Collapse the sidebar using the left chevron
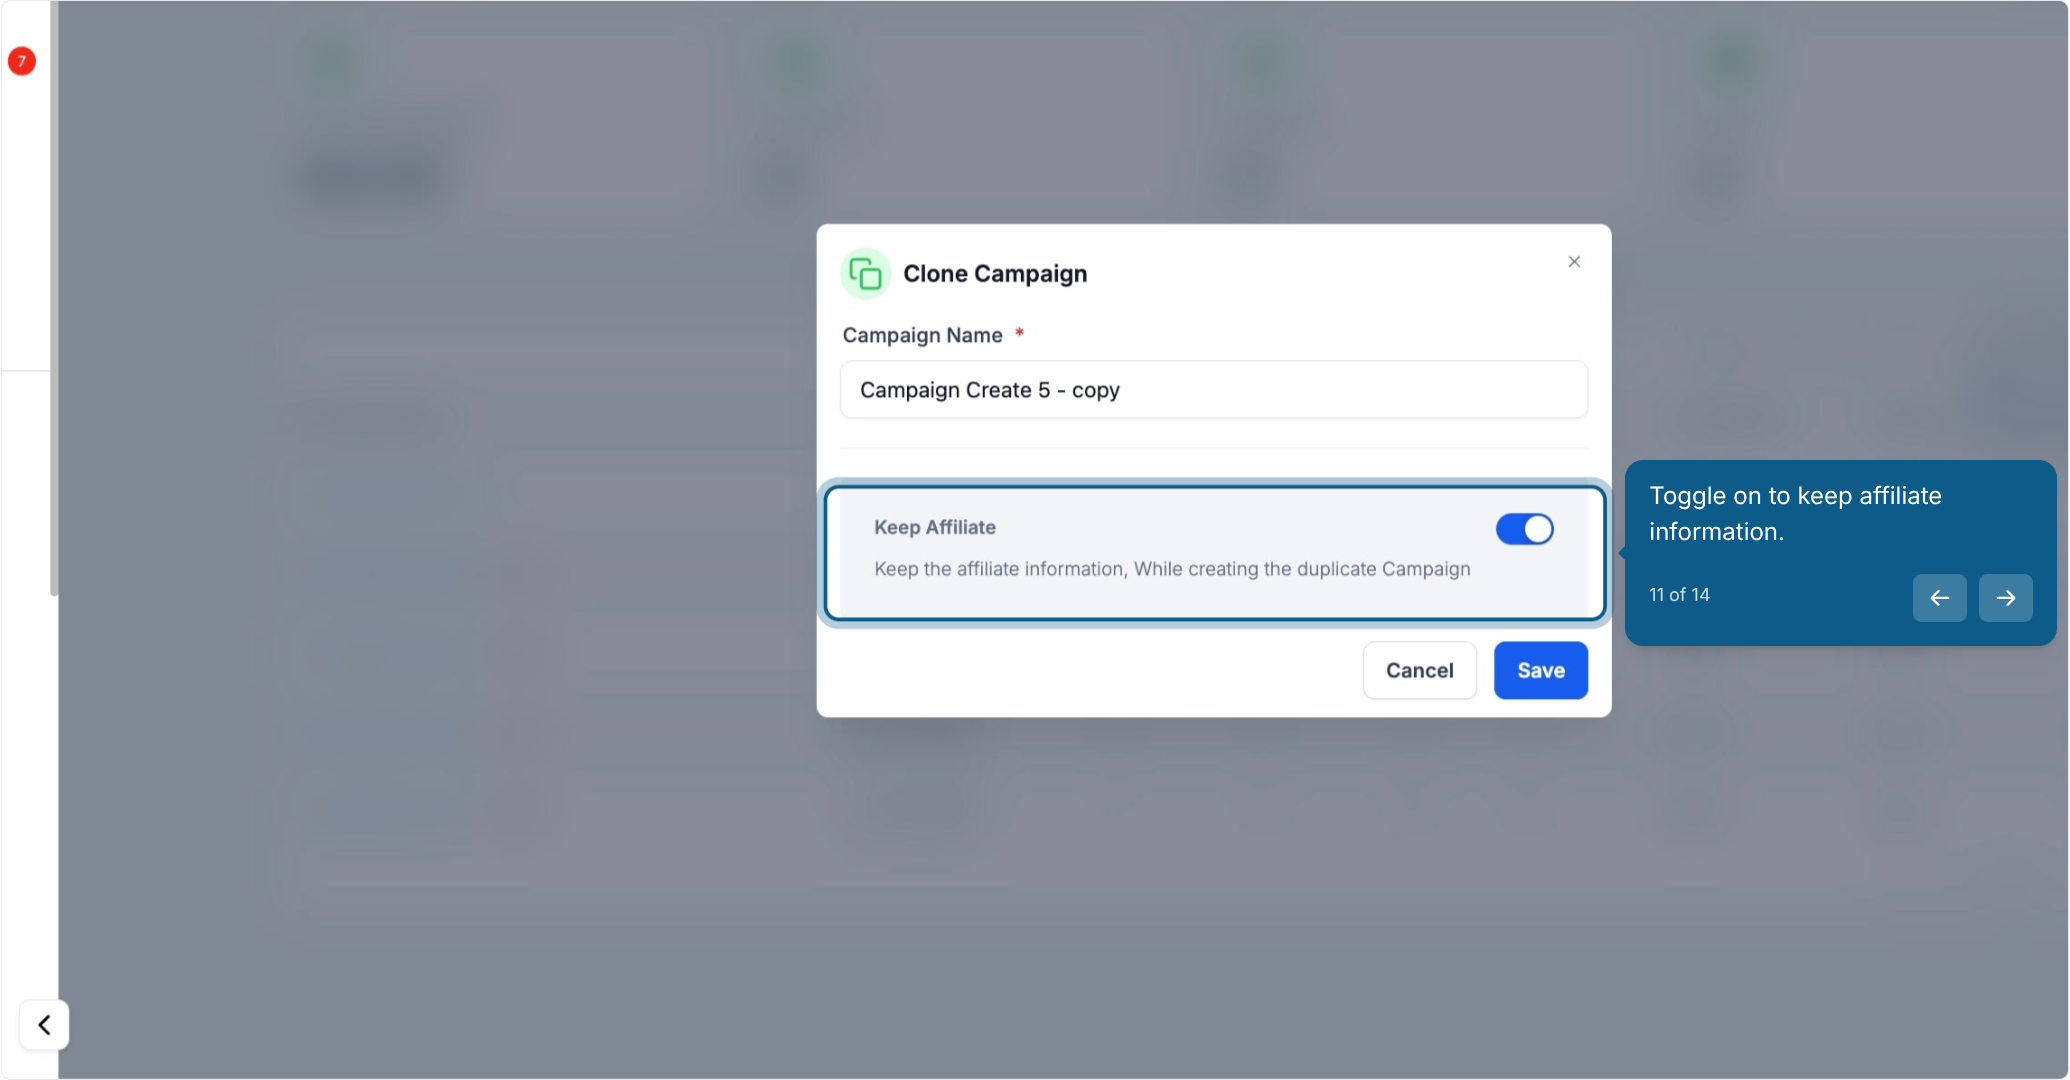The width and height of the screenshot is (2070, 1080). point(44,1024)
